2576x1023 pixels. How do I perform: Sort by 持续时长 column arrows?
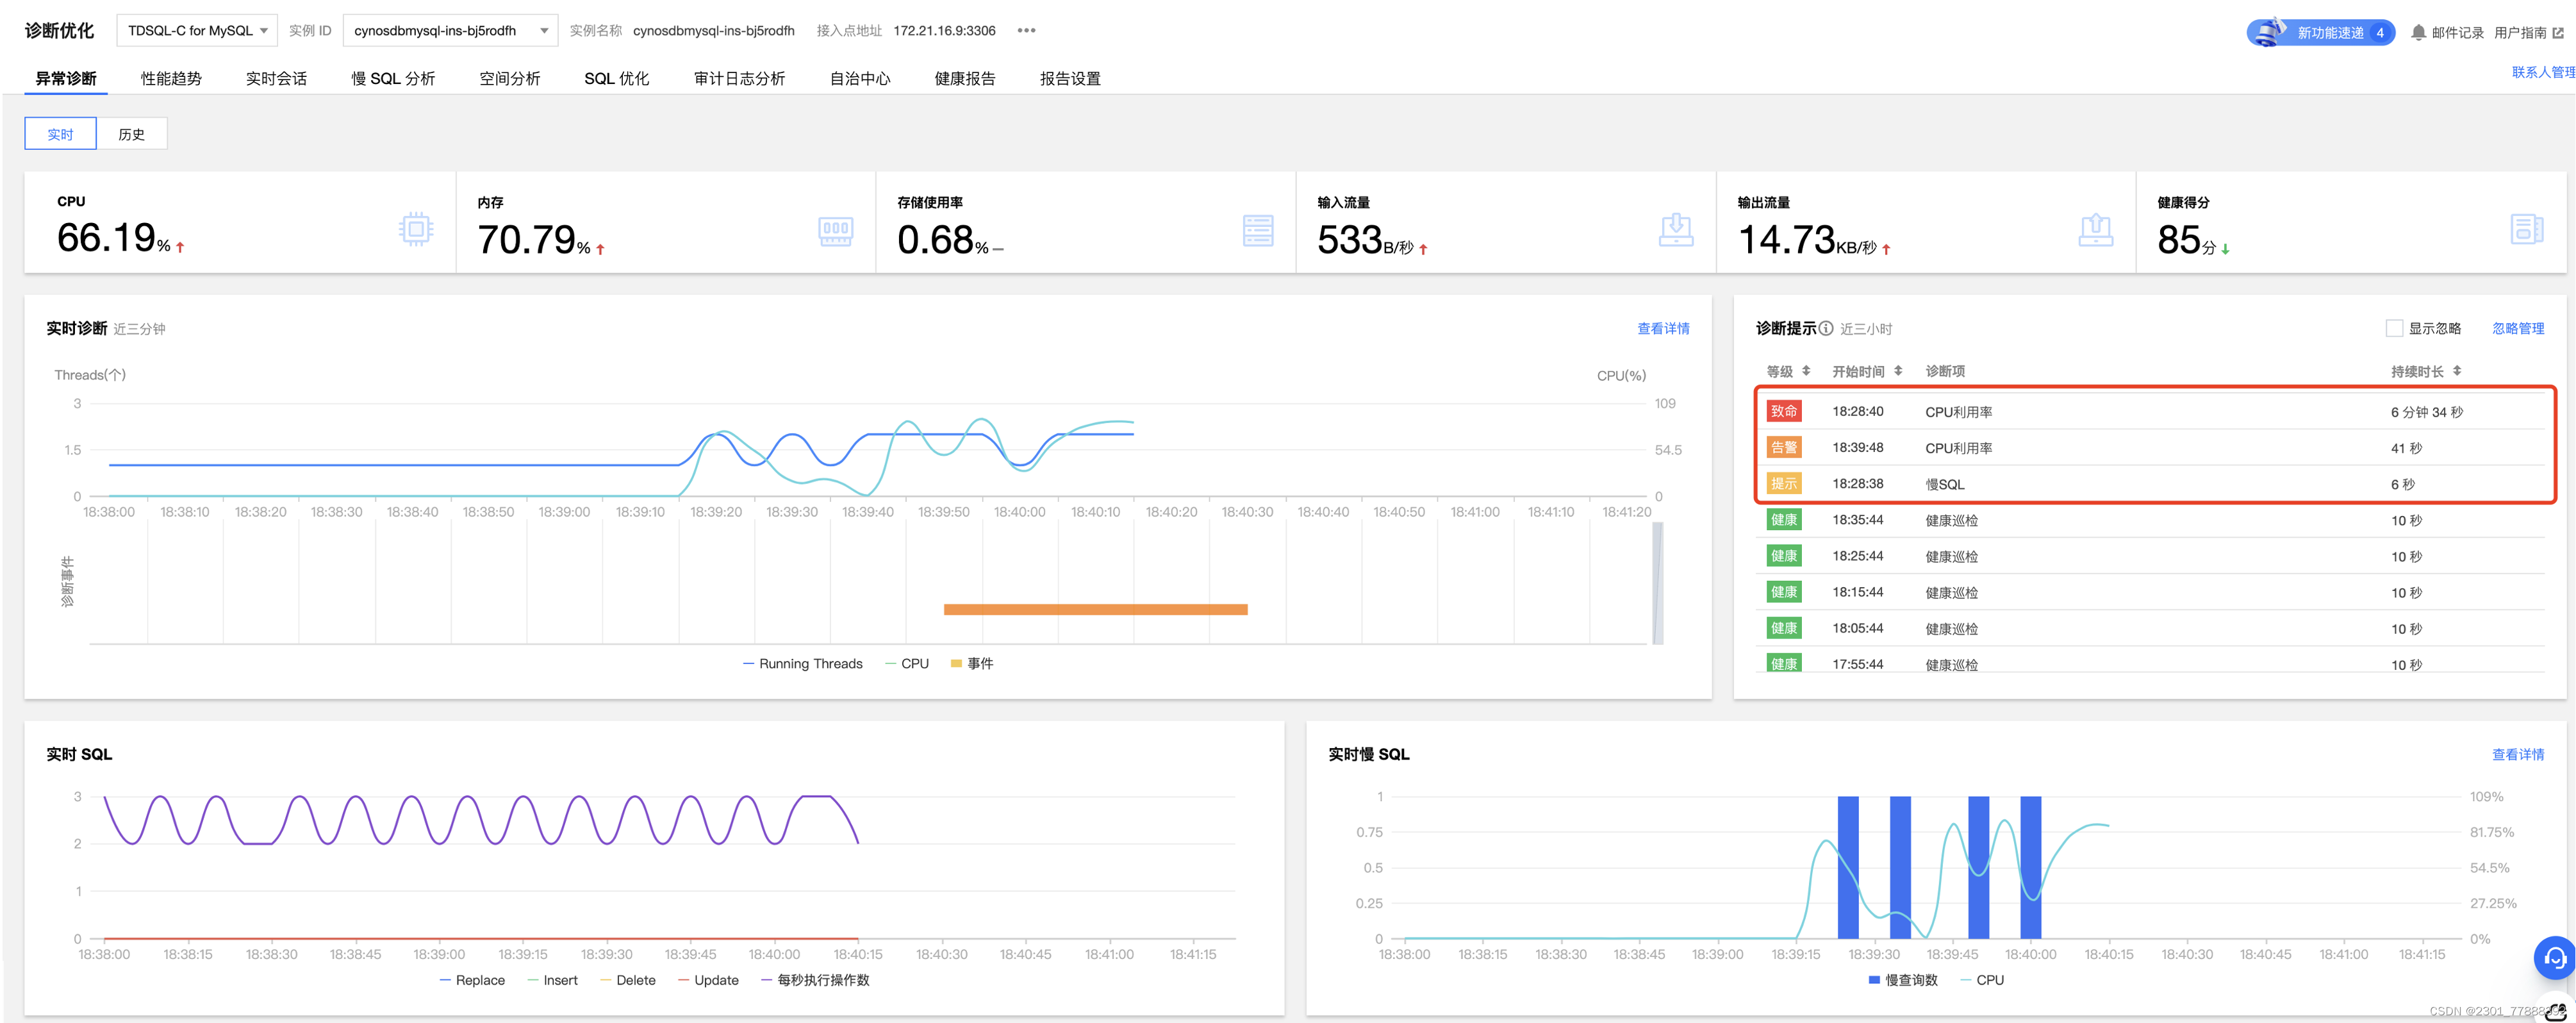pyautogui.click(x=2457, y=371)
